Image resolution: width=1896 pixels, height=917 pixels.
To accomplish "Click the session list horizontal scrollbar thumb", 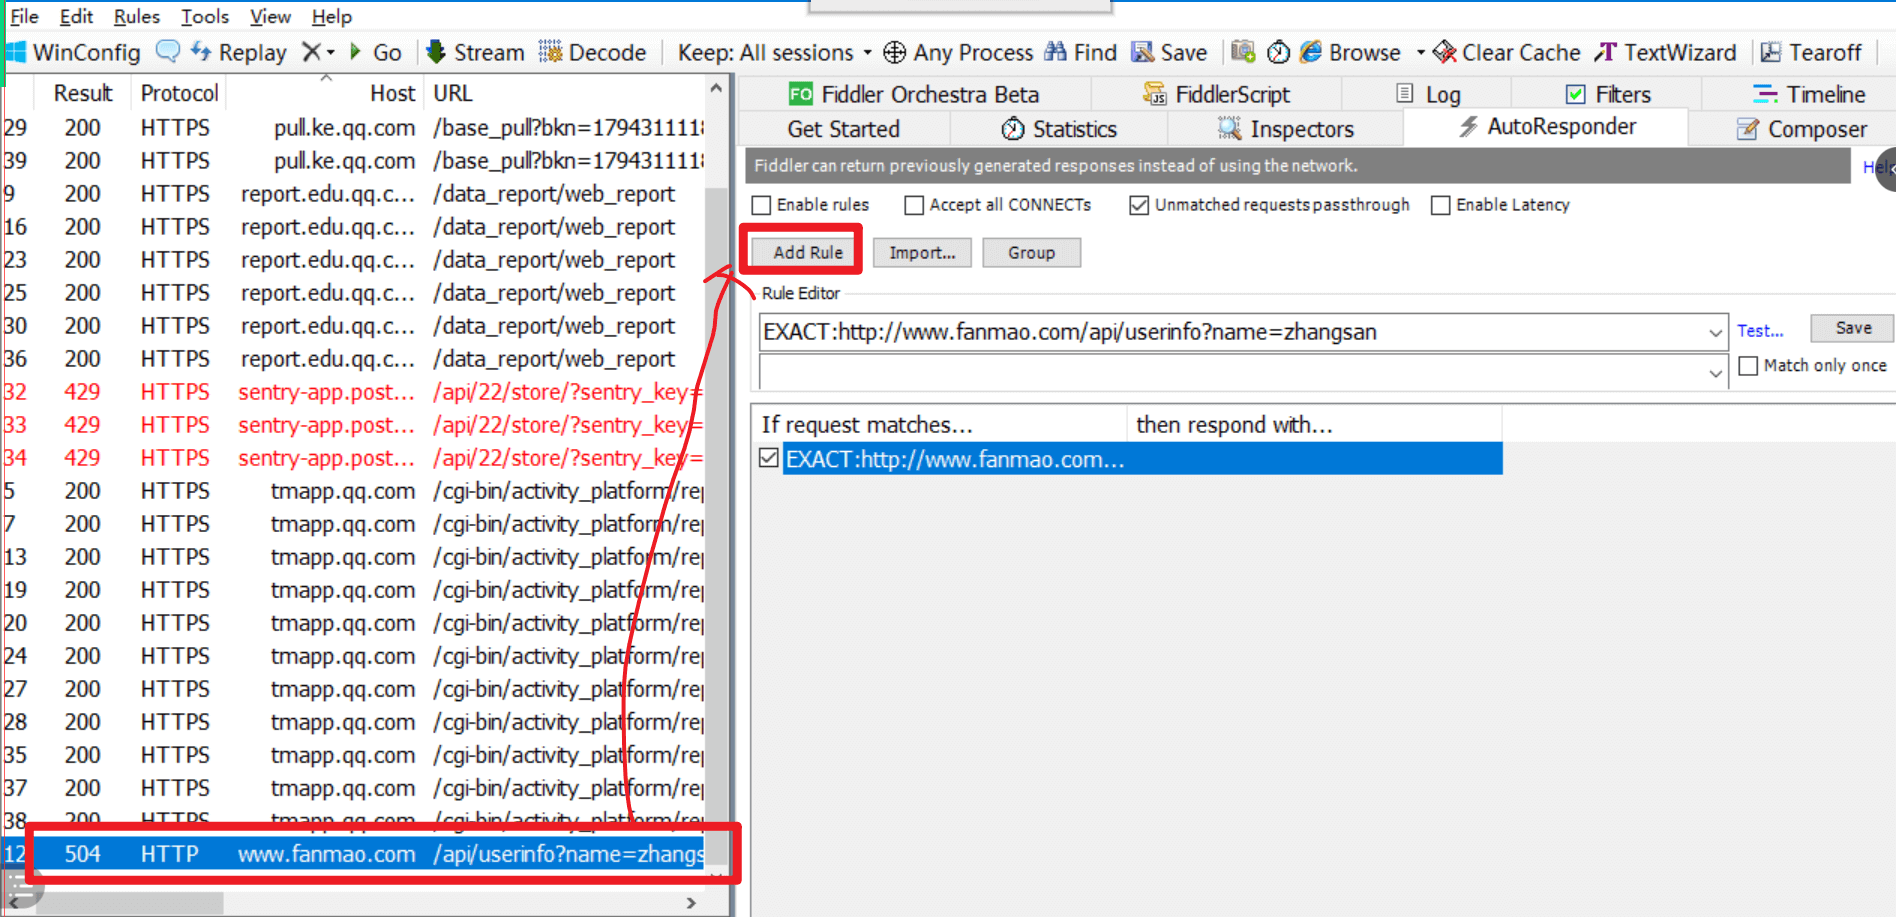I will 130,903.
